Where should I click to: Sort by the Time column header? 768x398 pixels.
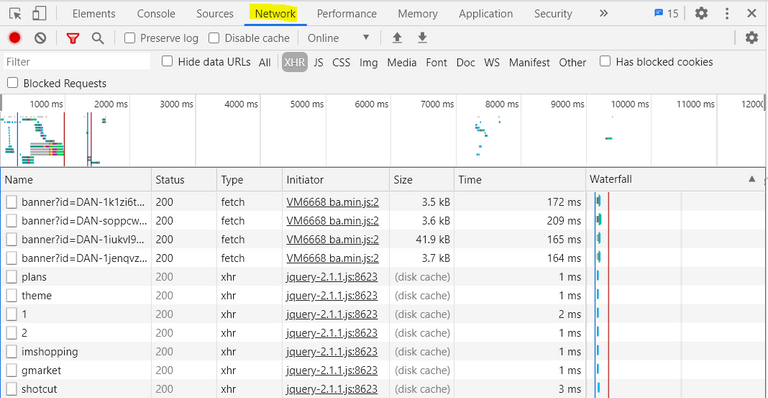pos(520,180)
